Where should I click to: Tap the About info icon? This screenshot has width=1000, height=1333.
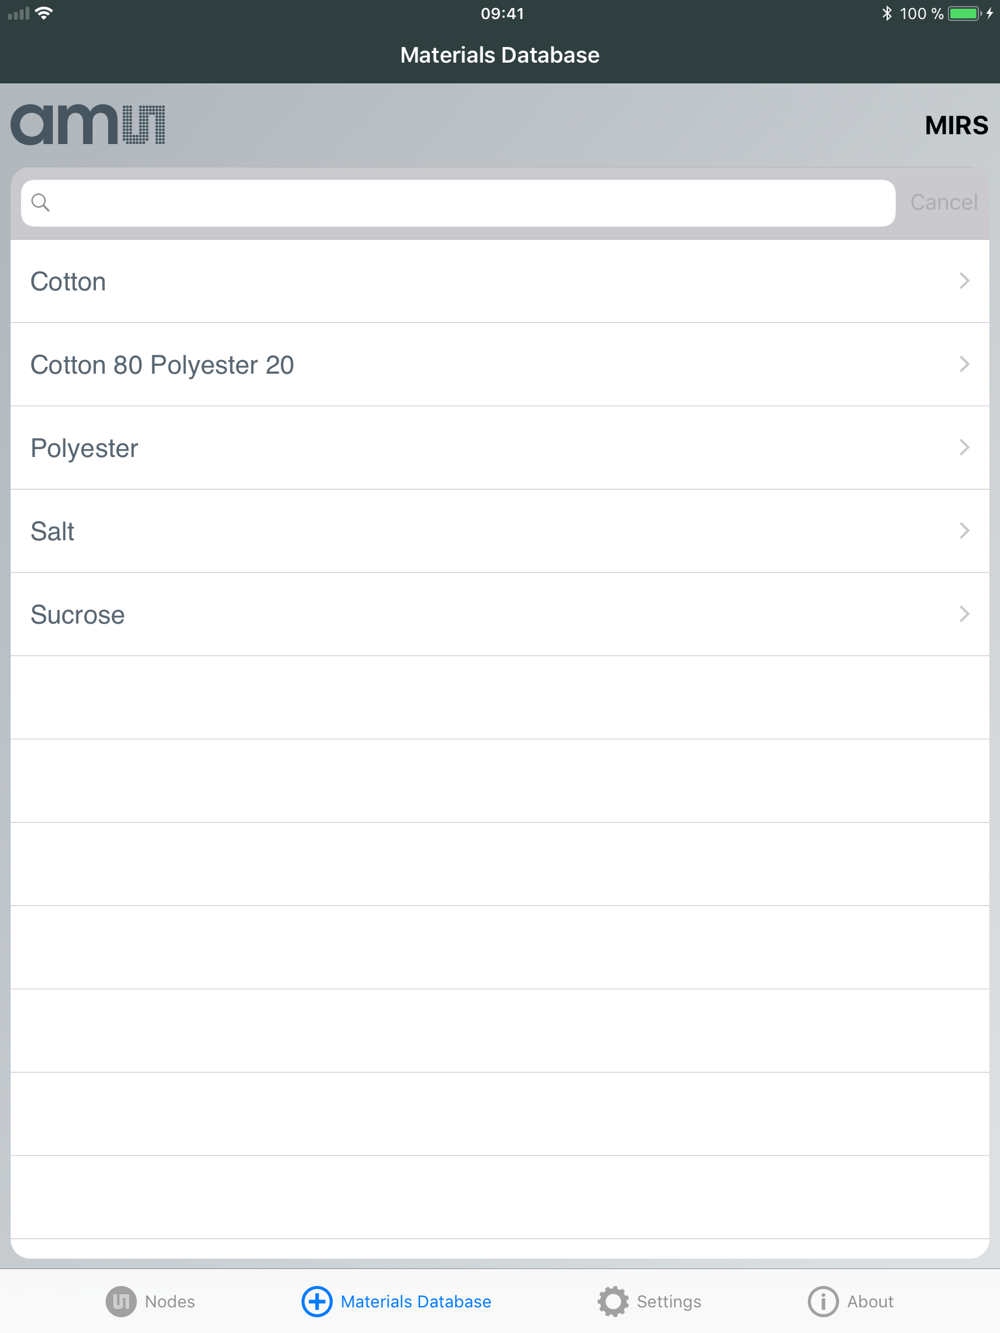(x=823, y=1301)
